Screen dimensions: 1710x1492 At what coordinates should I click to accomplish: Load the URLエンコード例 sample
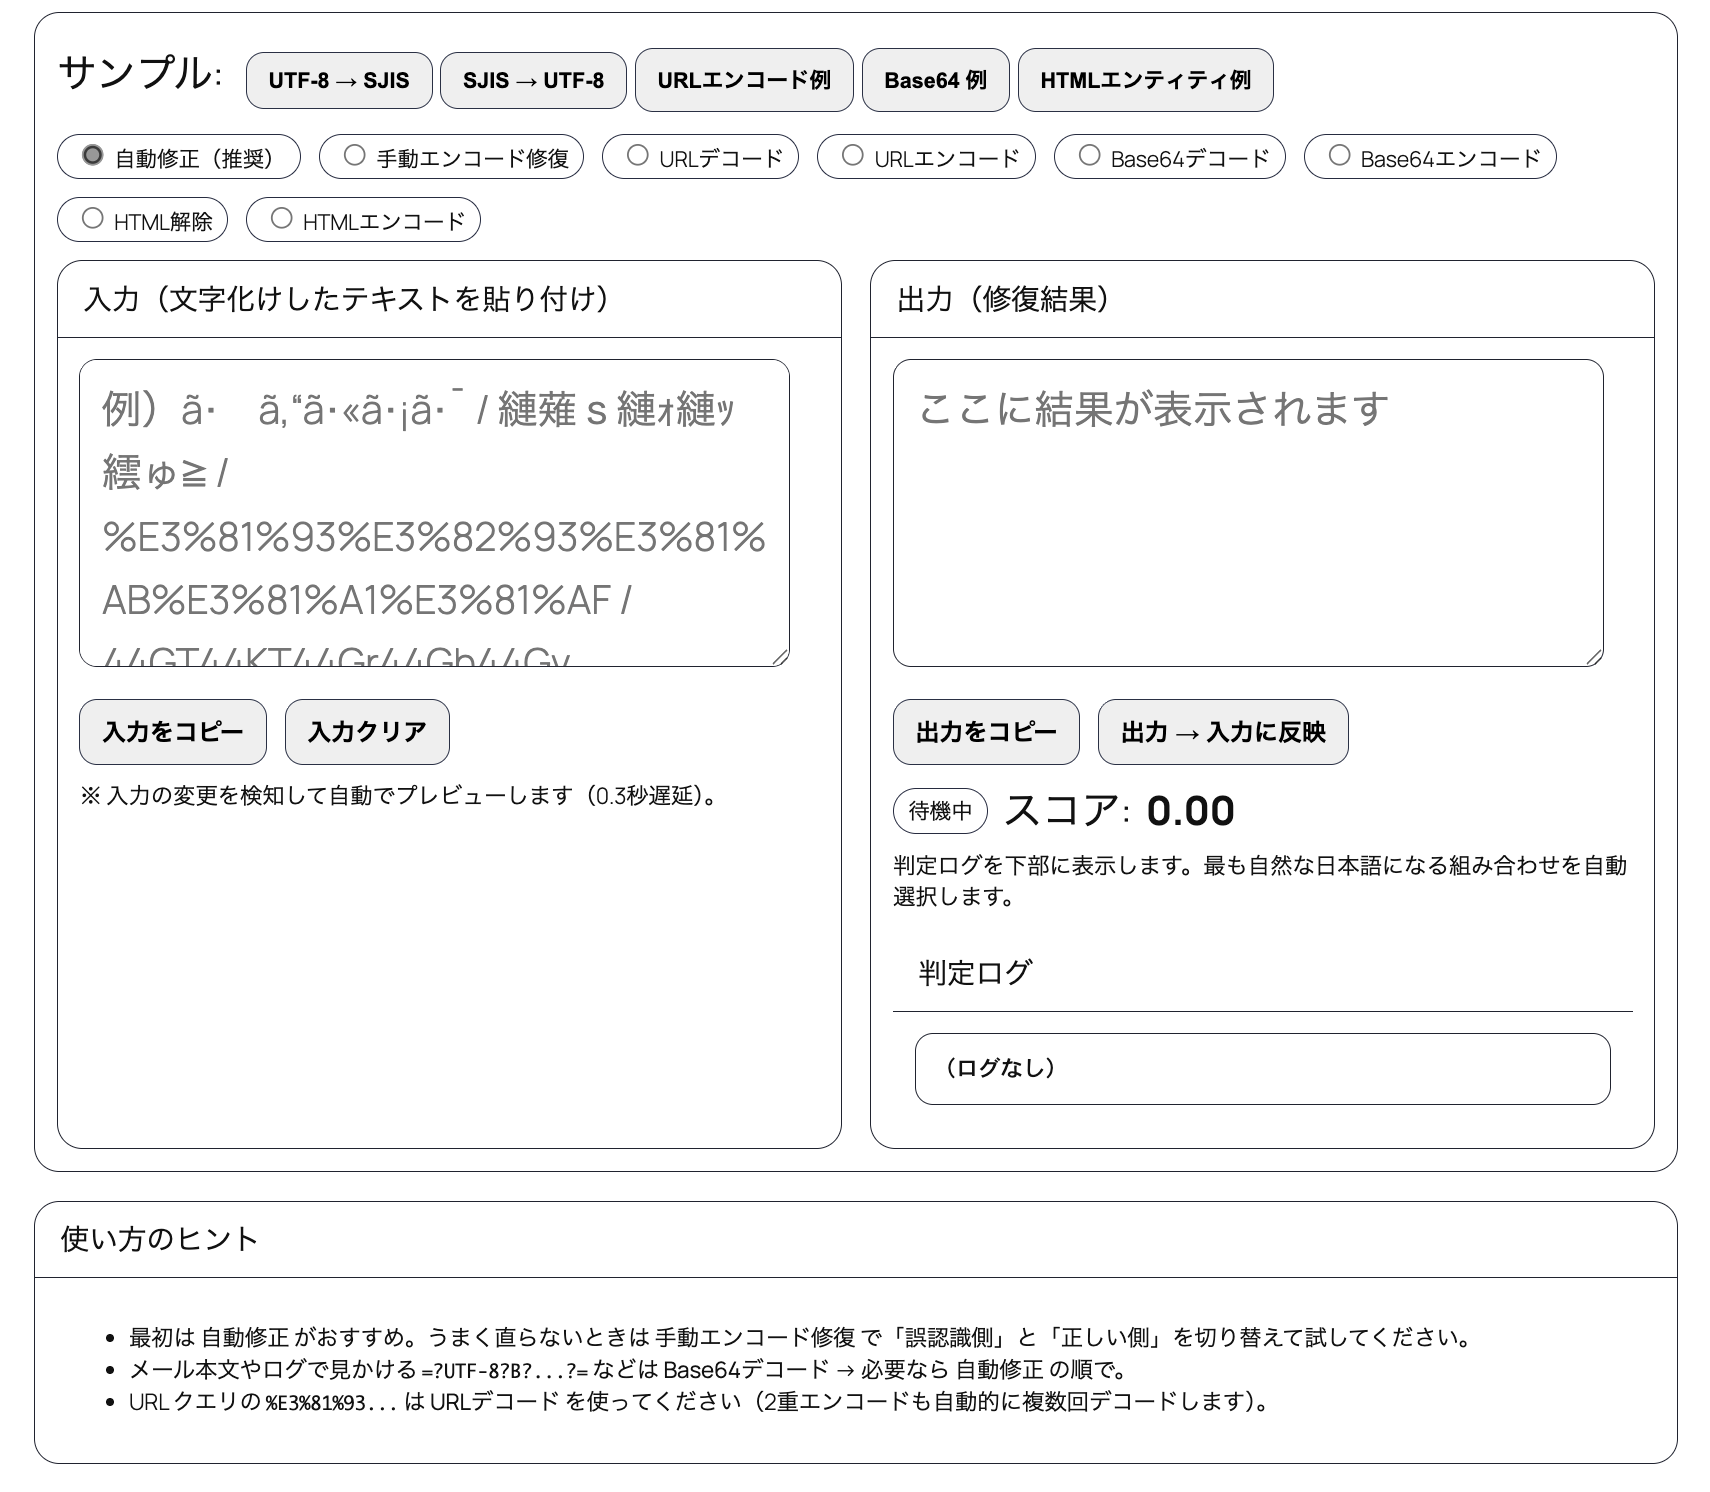pos(744,80)
